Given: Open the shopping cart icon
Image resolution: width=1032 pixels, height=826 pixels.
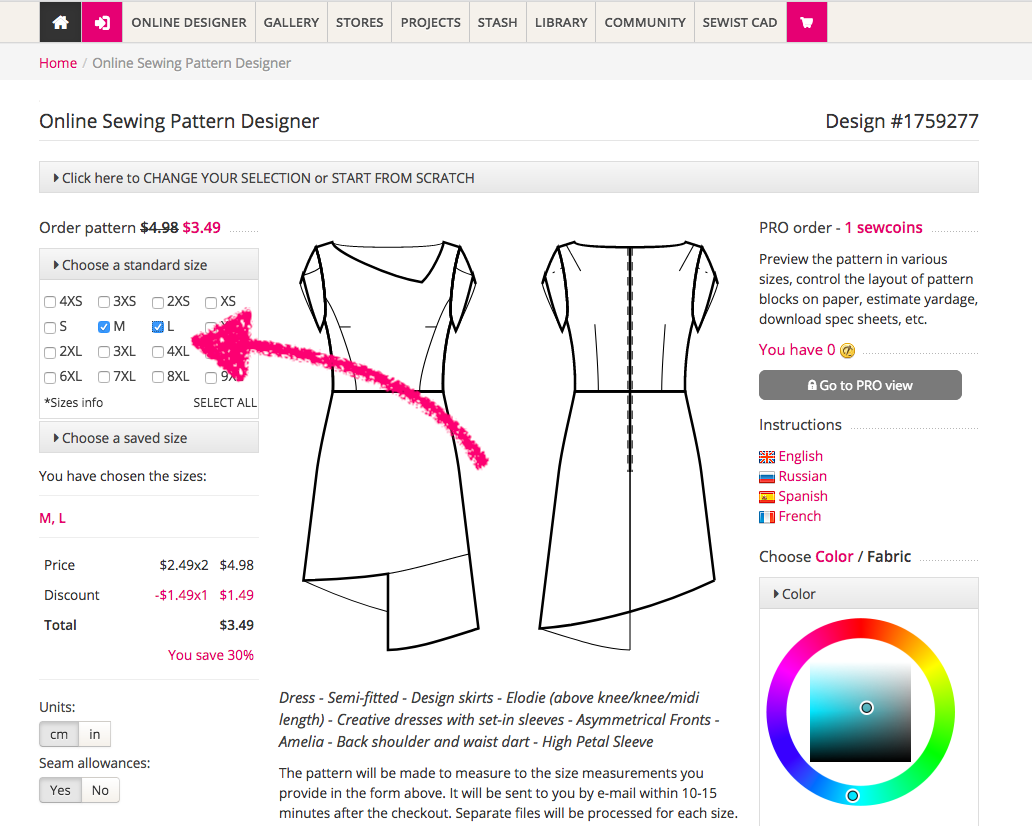Looking at the screenshot, I should coord(807,22).
